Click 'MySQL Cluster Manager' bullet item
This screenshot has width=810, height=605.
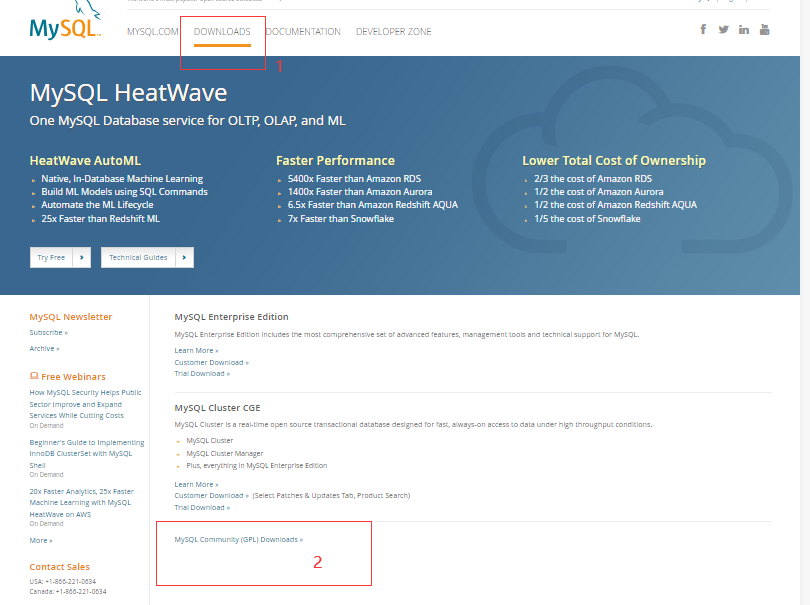tap(225, 453)
